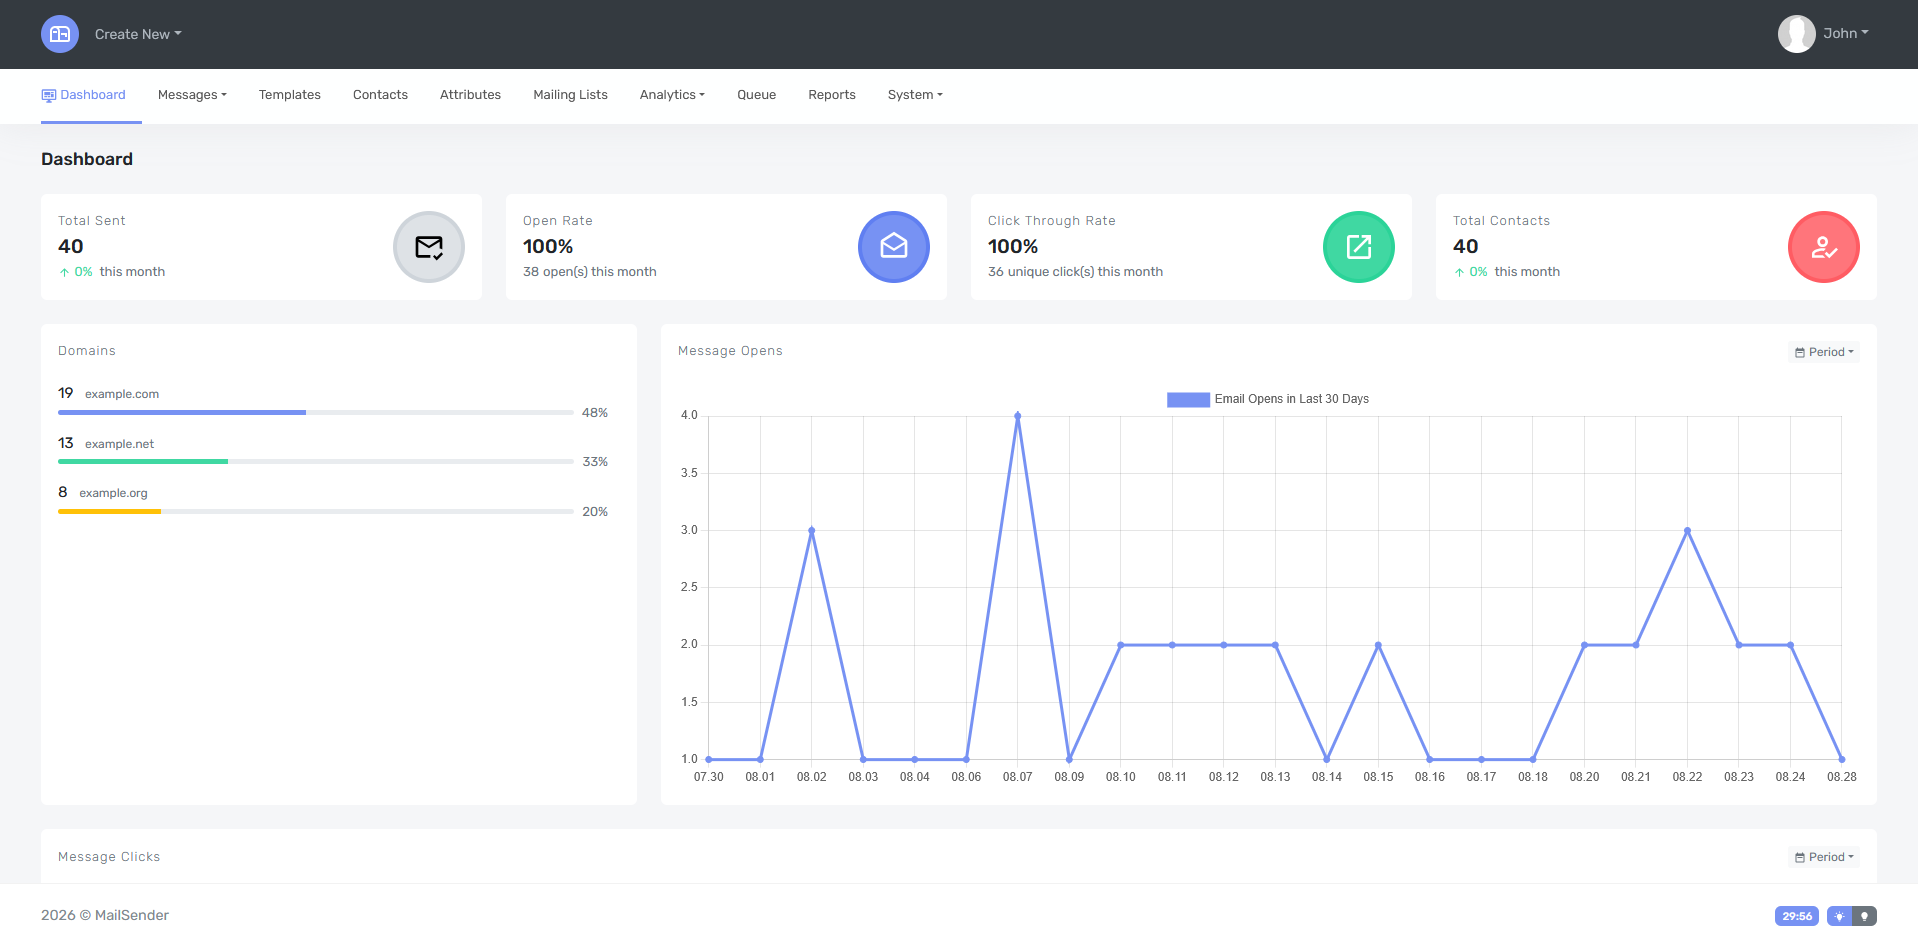Open the Message Clicks Period dropdown

[1824, 857]
